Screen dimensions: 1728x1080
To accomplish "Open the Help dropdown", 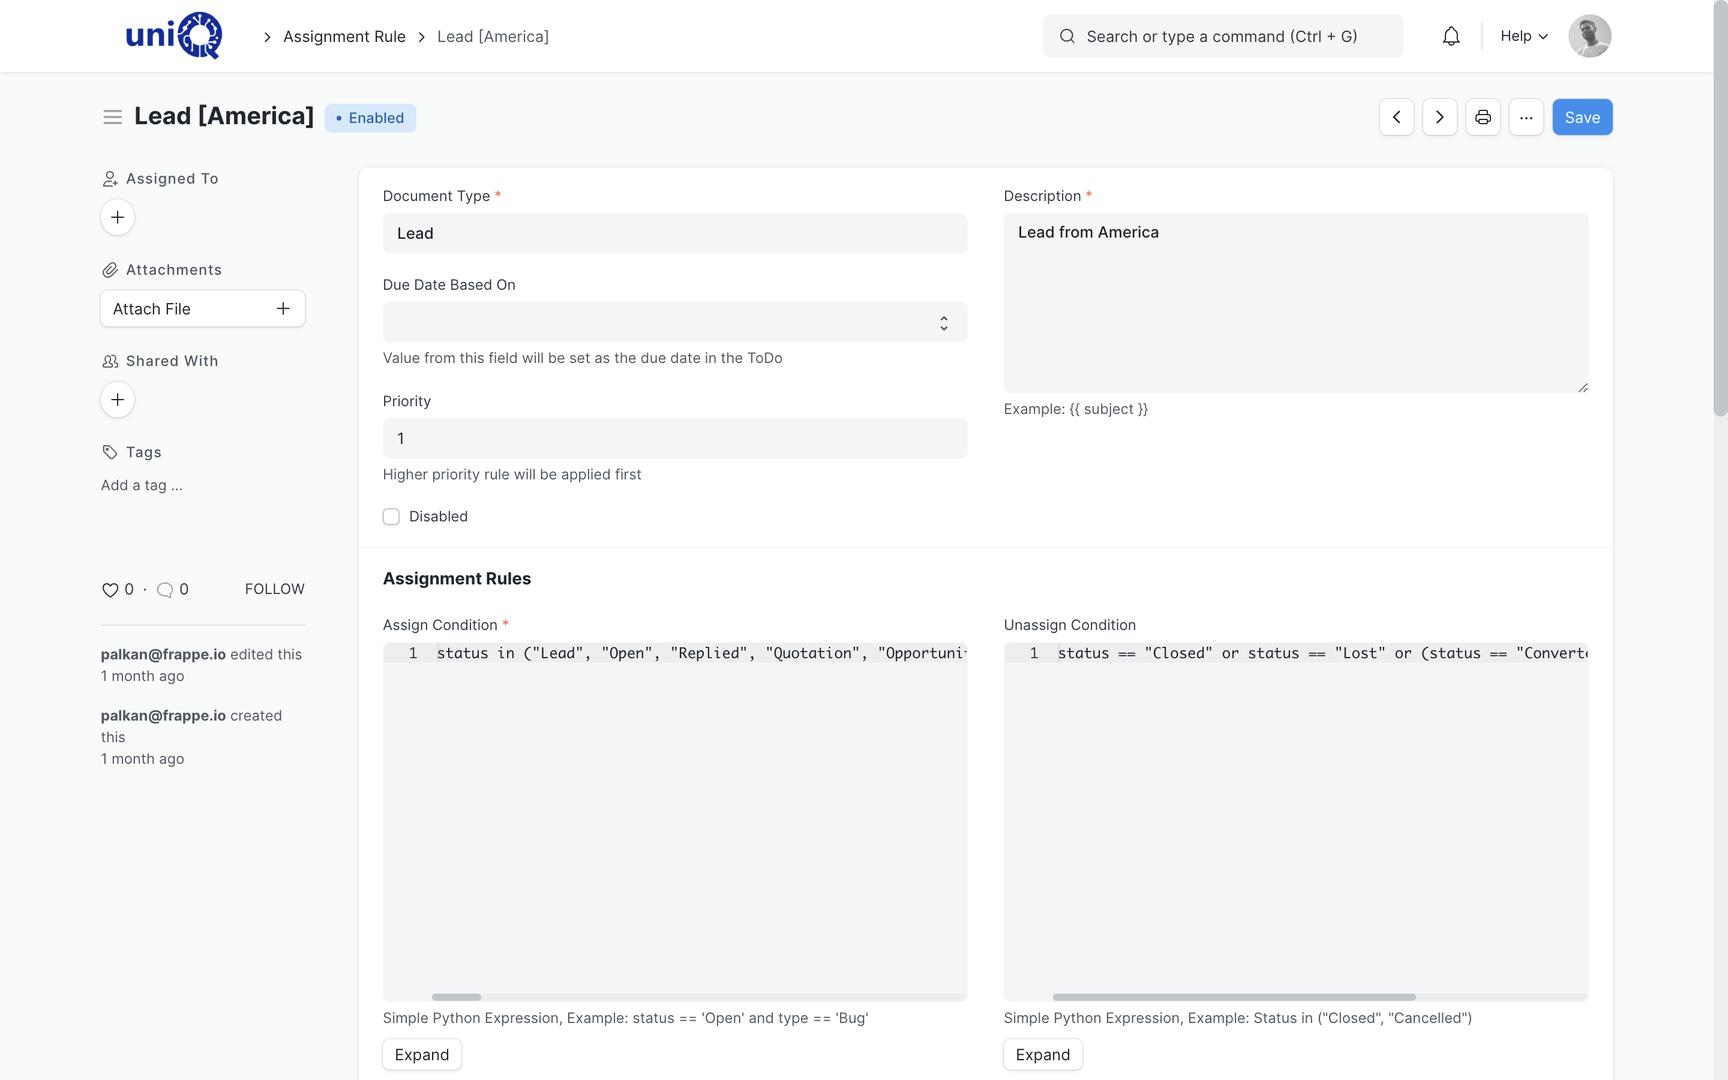I will click(x=1524, y=36).
